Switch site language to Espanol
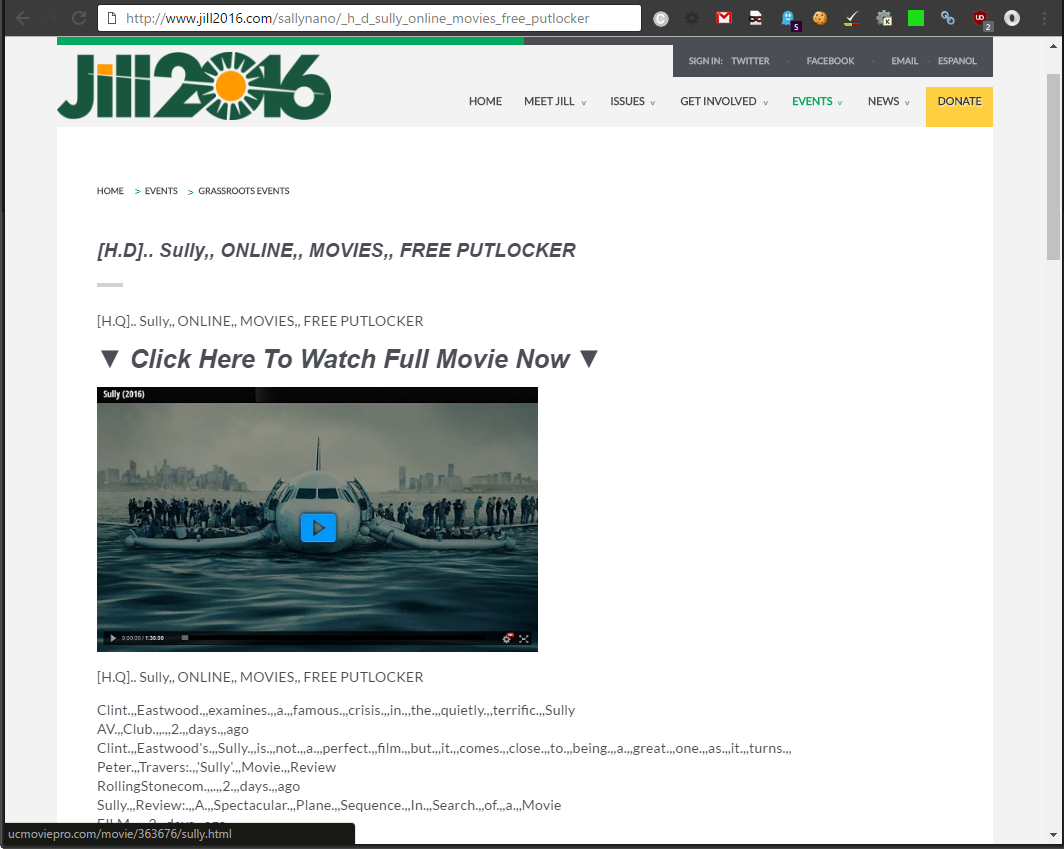This screenshot has height=849, width=1064. (957, 61)
